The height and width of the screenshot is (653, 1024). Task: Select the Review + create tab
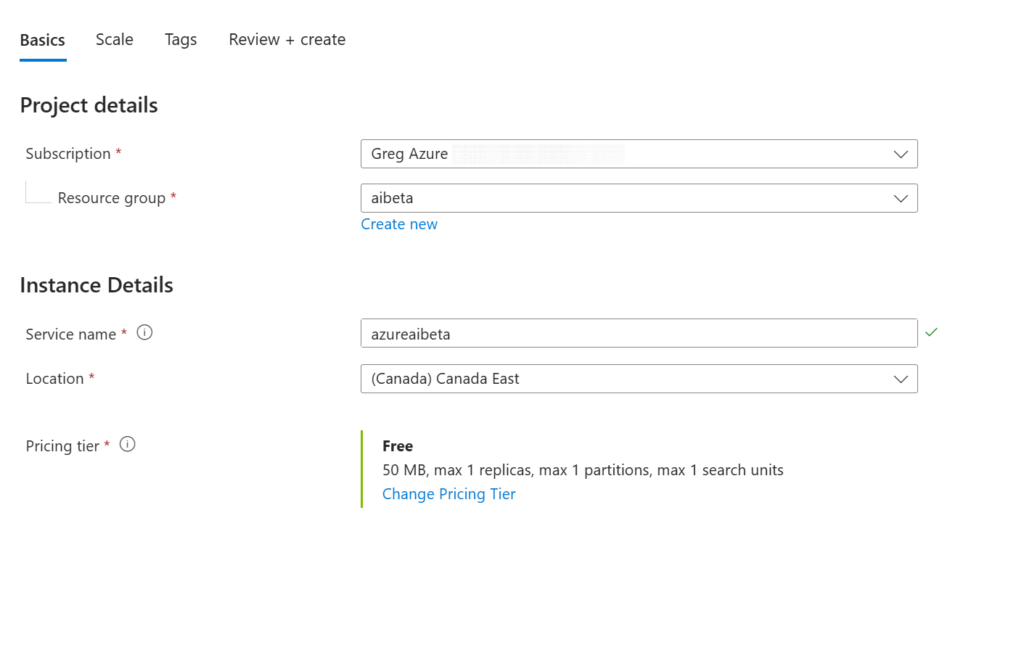287,40
